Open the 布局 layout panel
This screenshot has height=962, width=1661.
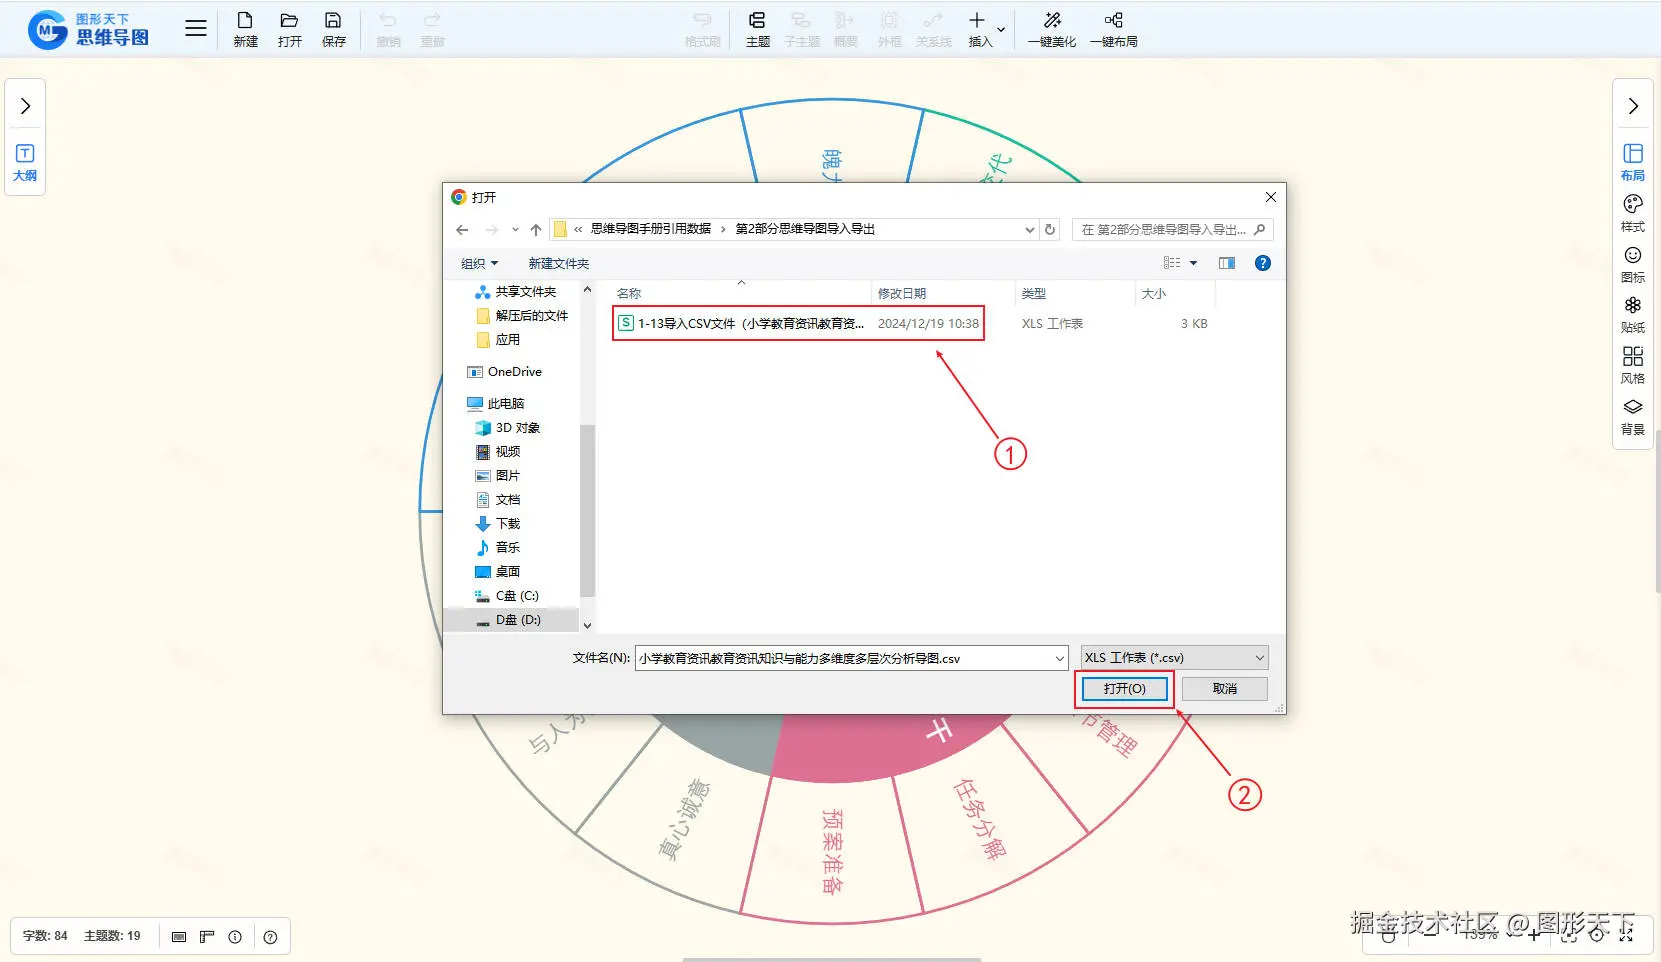(1633, 162)
